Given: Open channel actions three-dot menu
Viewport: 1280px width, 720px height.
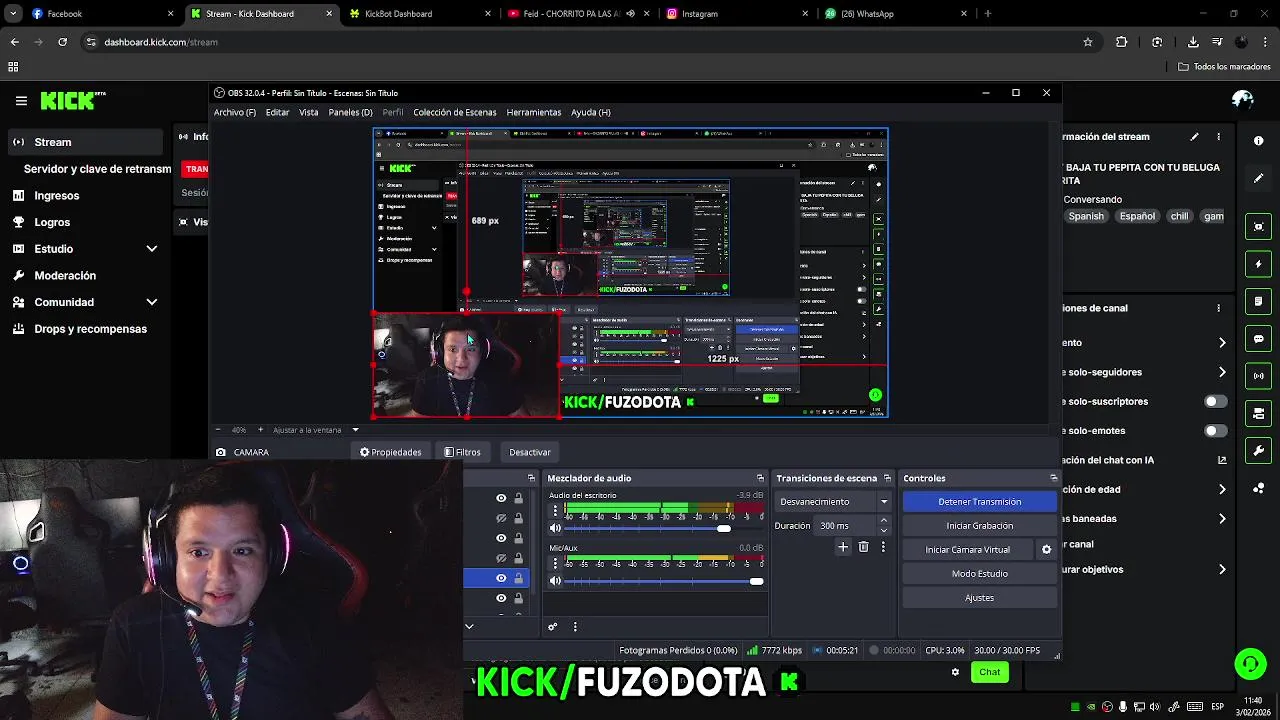Looking at the screenshot, I should (x=1218, y=308).
